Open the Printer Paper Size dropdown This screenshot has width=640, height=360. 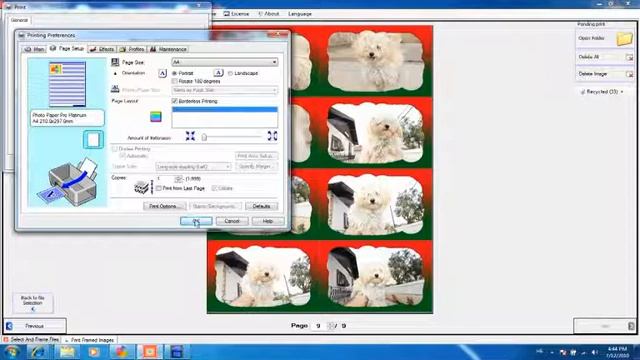(225, 90)
